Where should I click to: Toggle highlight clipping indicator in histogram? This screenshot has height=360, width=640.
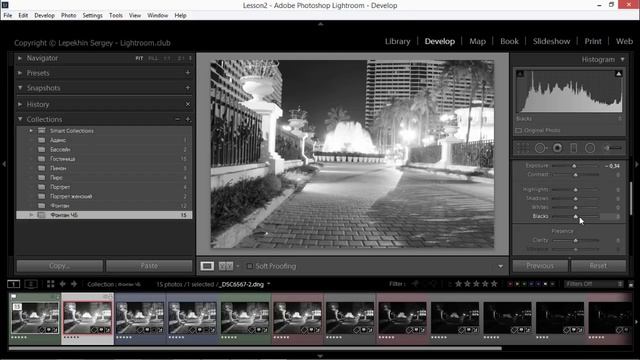coord(618,74)
